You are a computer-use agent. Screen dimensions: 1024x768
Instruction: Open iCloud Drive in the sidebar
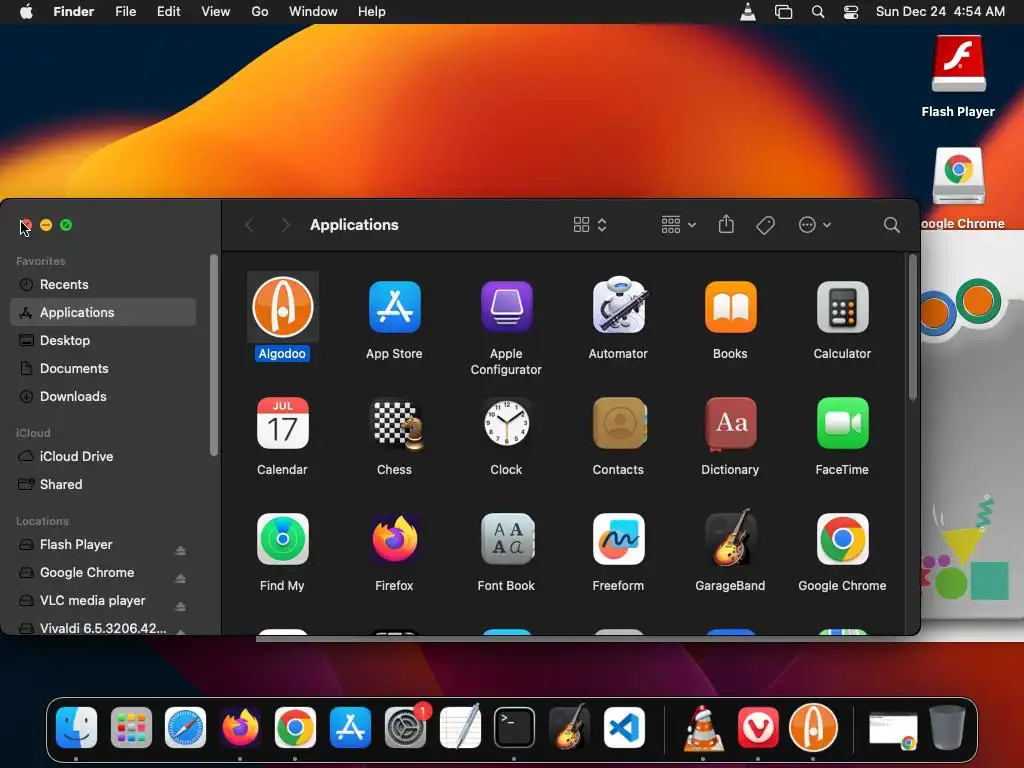[103, 456]
